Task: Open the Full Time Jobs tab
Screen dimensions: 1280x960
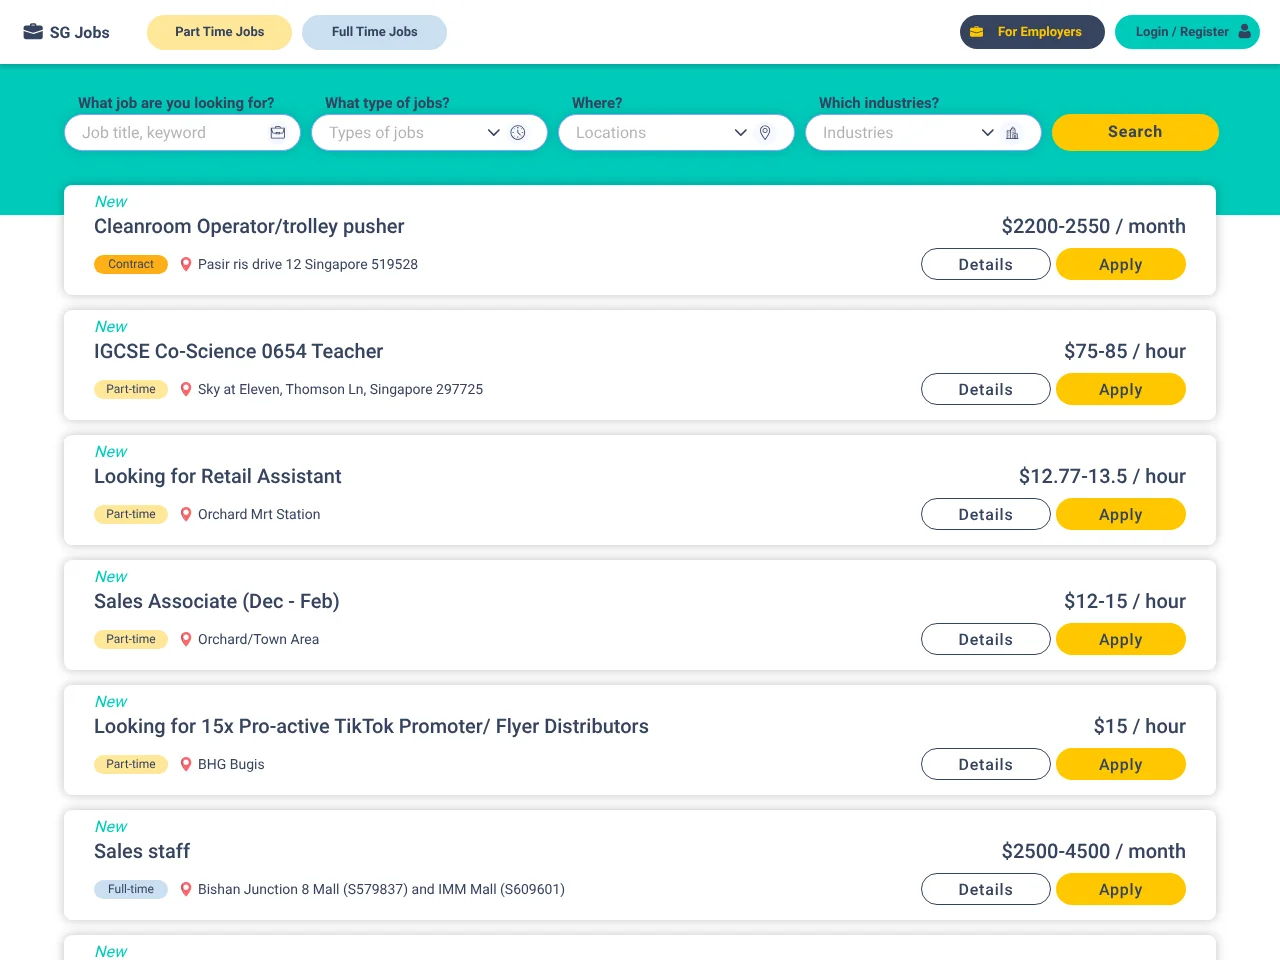Action: pyautogui.click(x=374, y=32)
